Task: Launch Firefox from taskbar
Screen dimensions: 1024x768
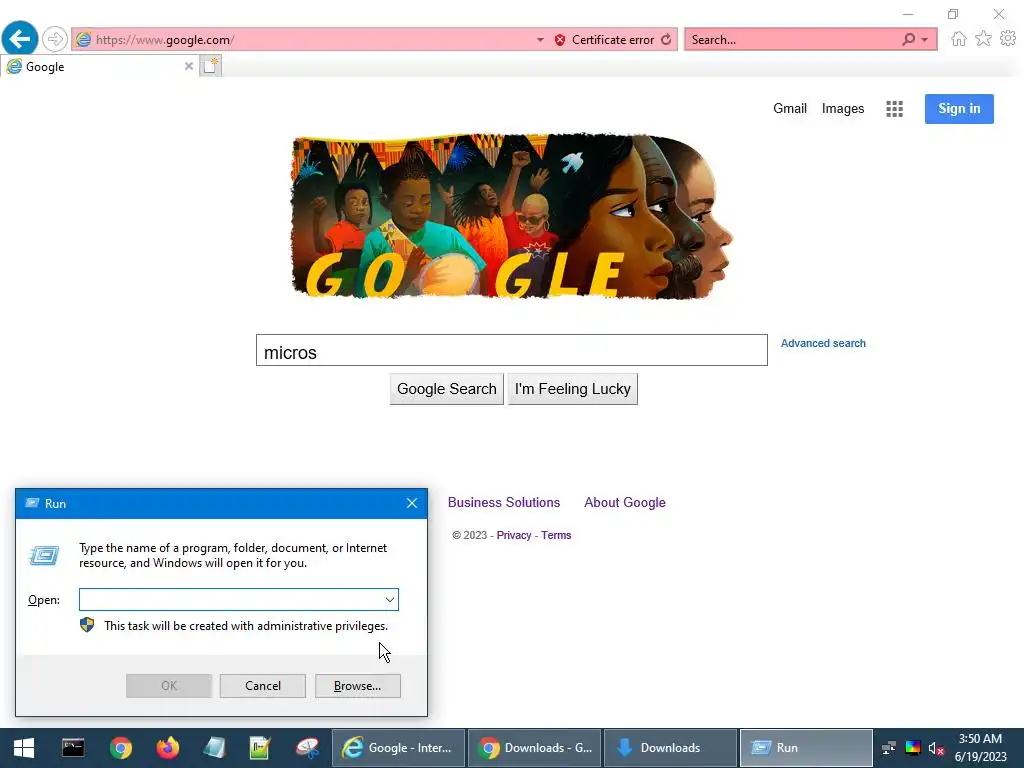Action: pos(167,748)
